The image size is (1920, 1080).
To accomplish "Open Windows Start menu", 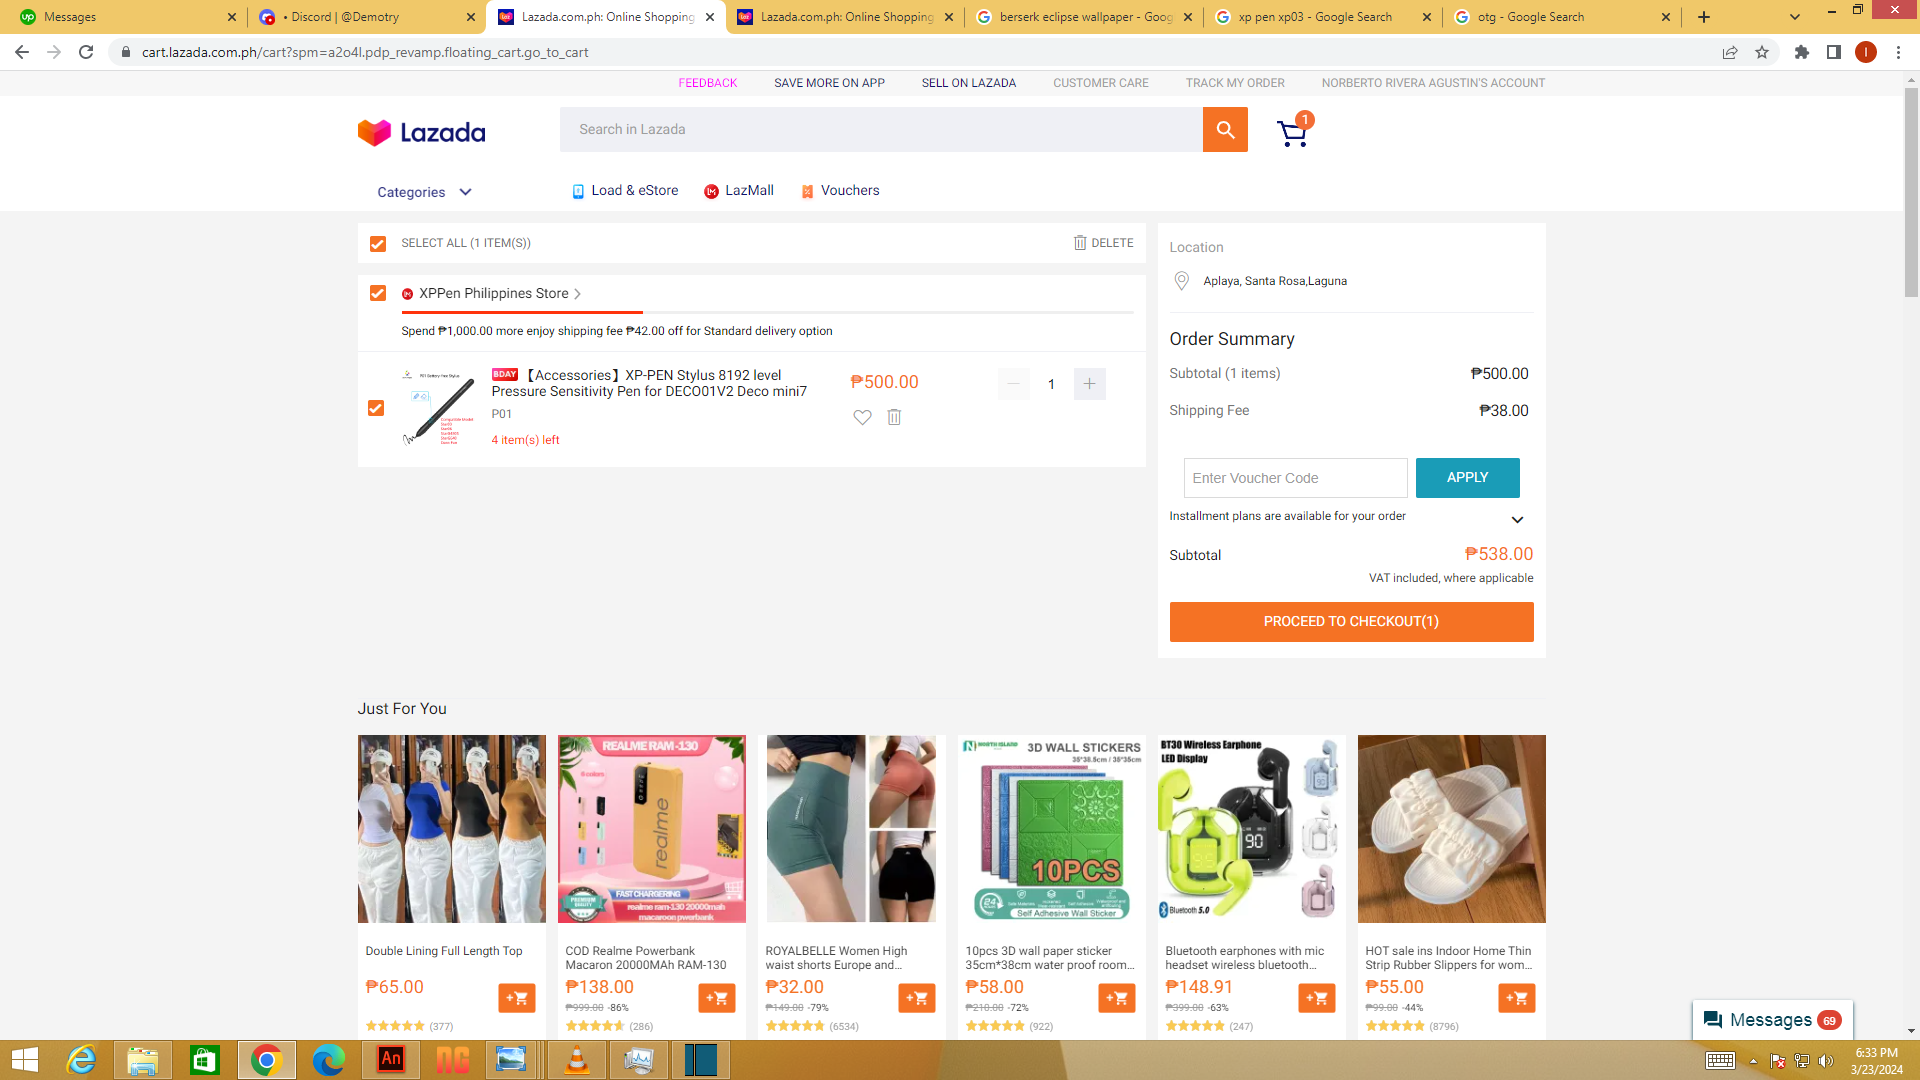I will click(x=24, y=1059).
